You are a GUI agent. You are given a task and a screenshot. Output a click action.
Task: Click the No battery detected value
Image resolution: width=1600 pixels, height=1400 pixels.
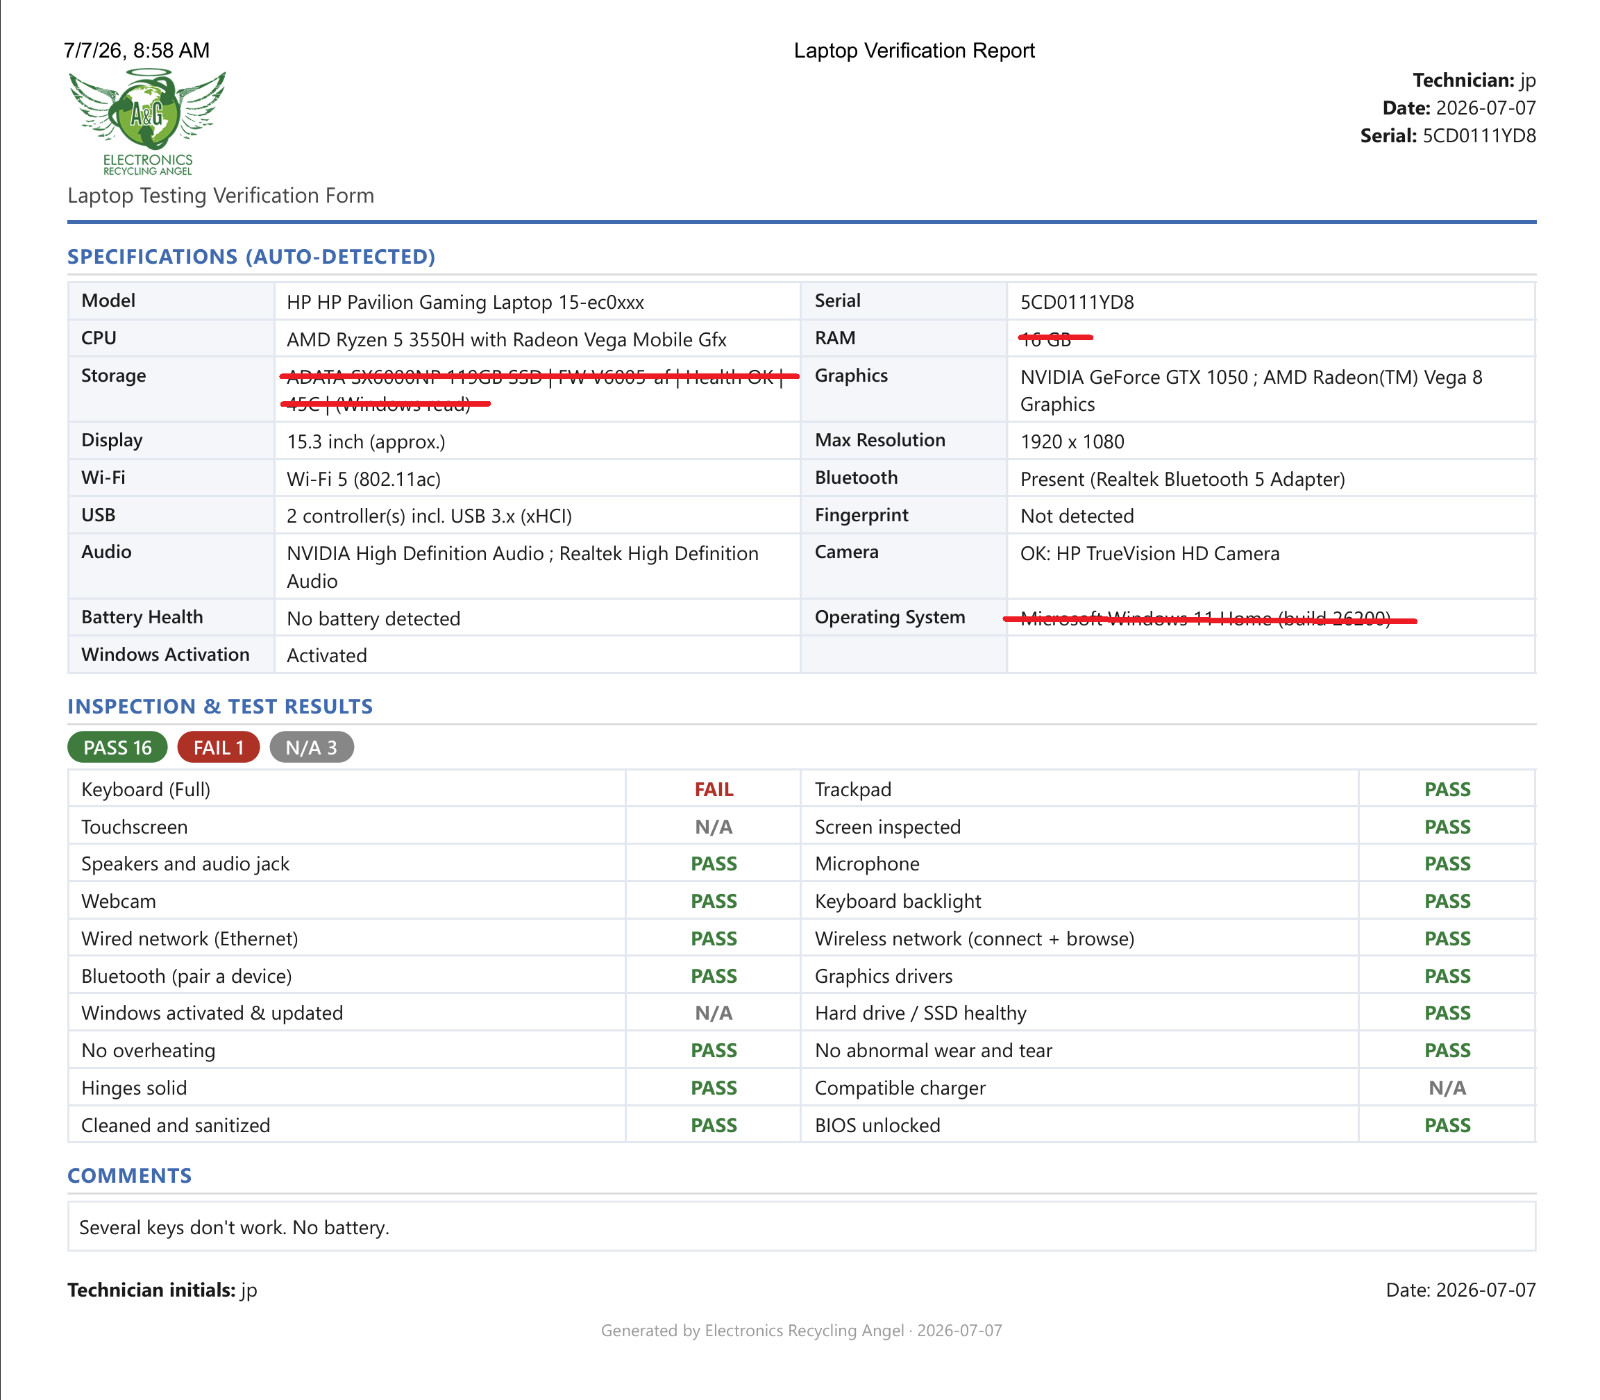[373, 618]
